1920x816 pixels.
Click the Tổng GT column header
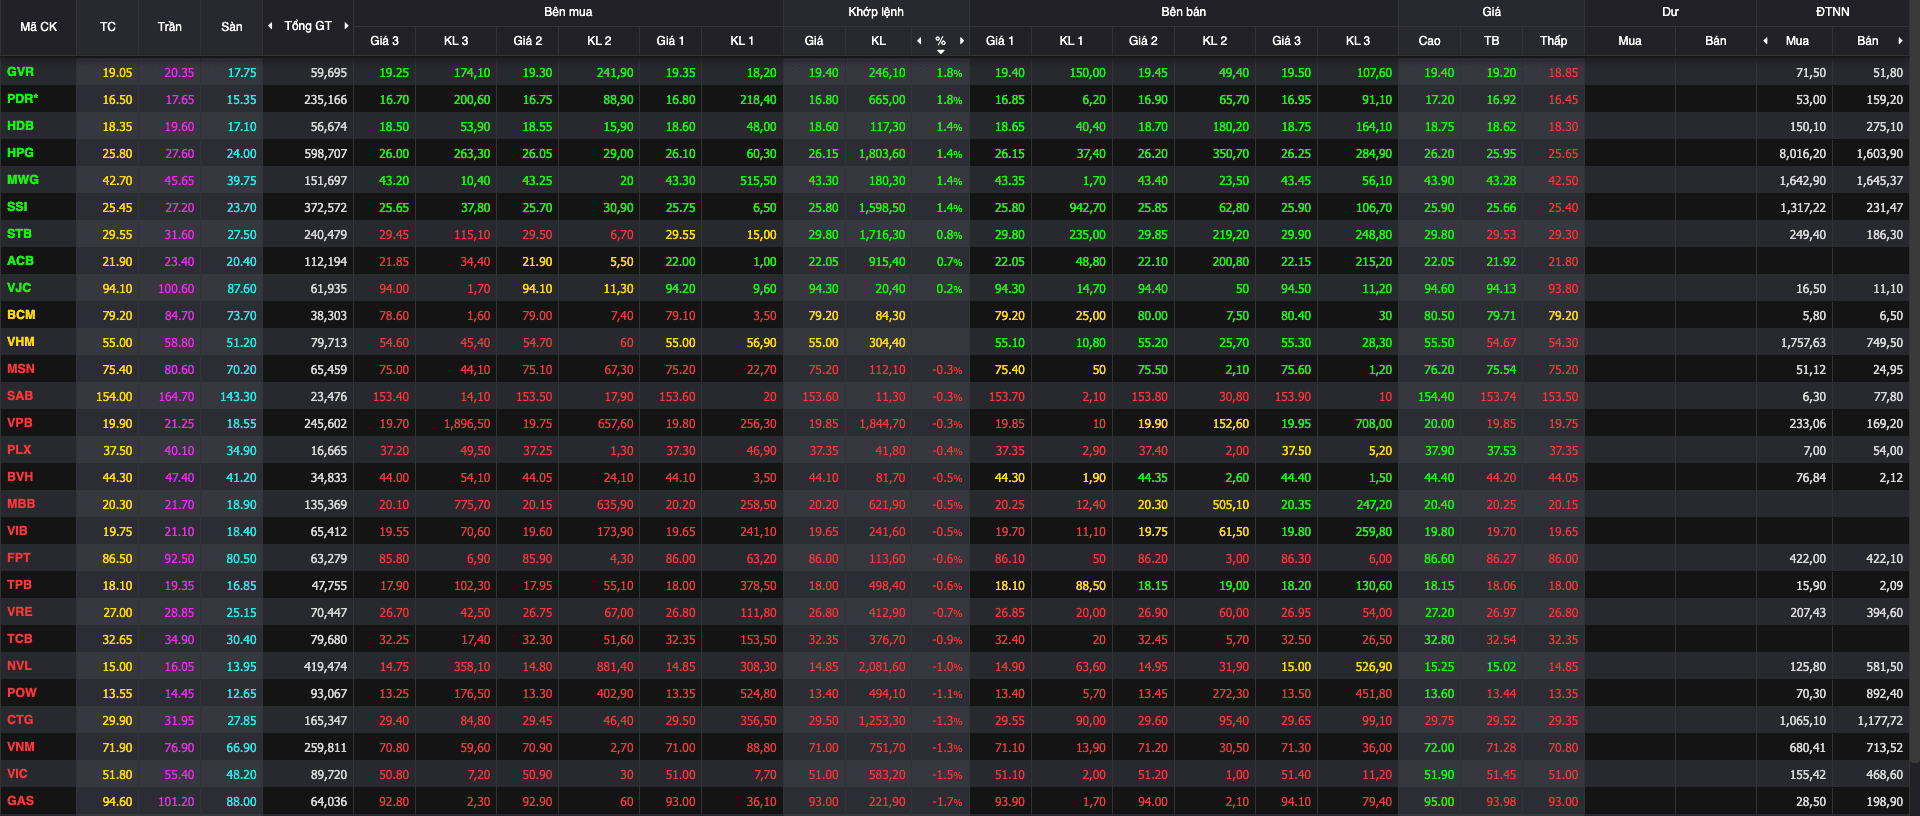308,26
